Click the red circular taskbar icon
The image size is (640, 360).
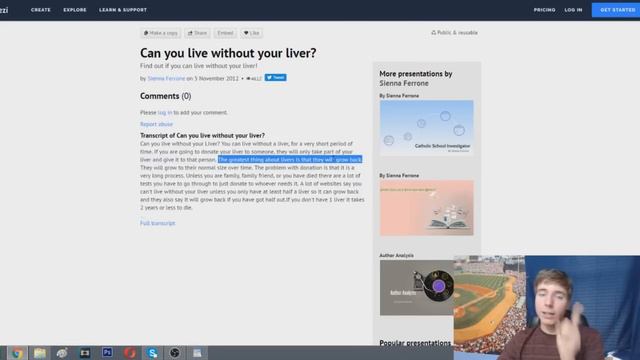(130, 353)
